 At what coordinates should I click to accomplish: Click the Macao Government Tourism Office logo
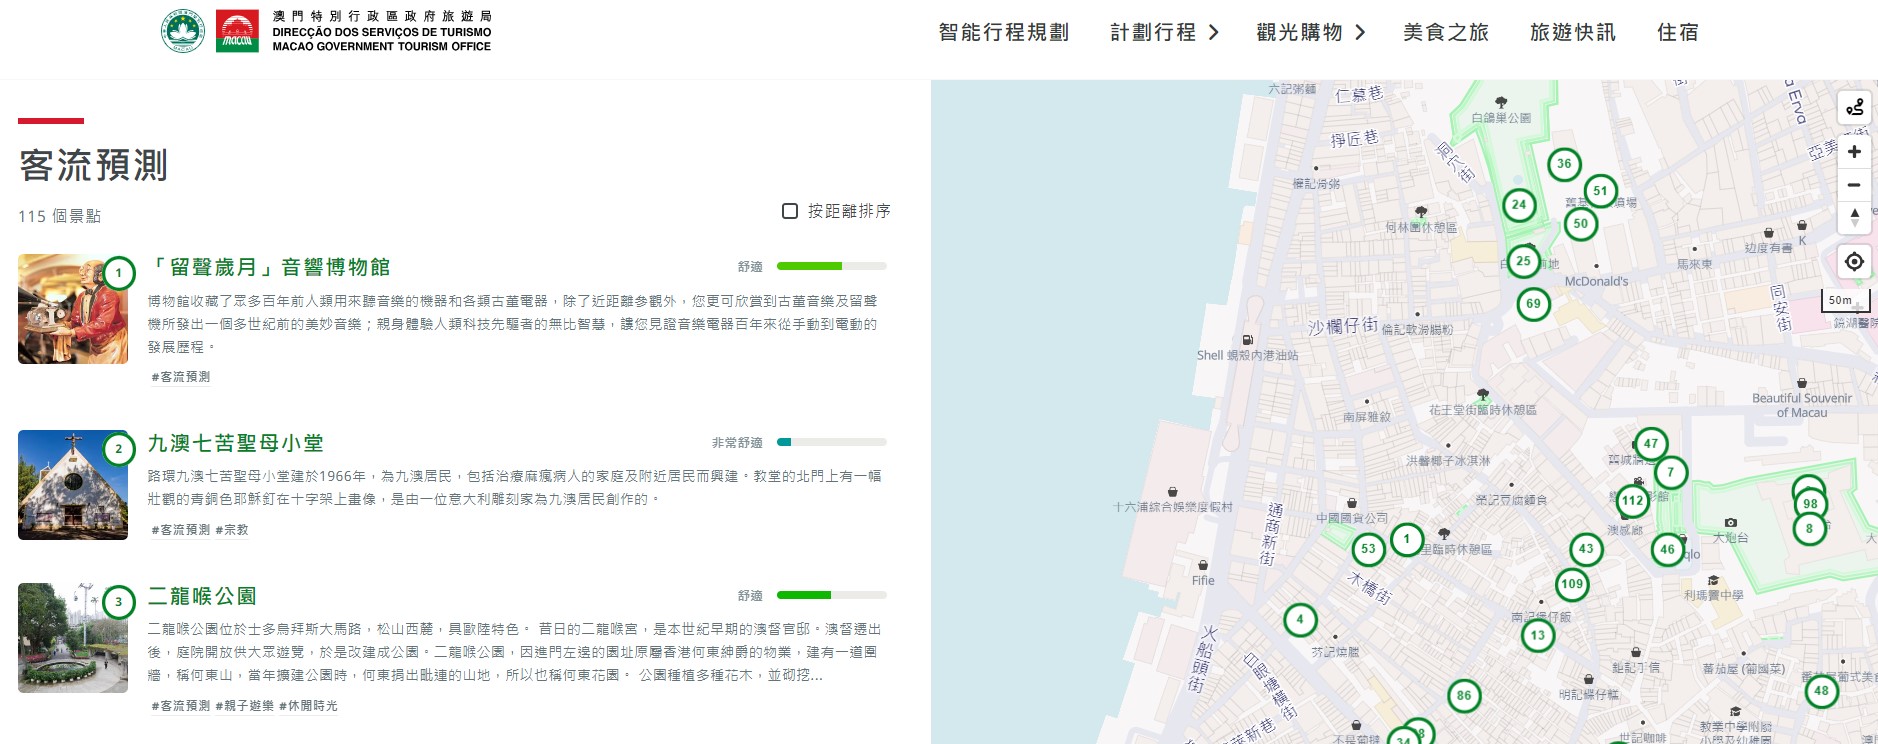(326, 32)
